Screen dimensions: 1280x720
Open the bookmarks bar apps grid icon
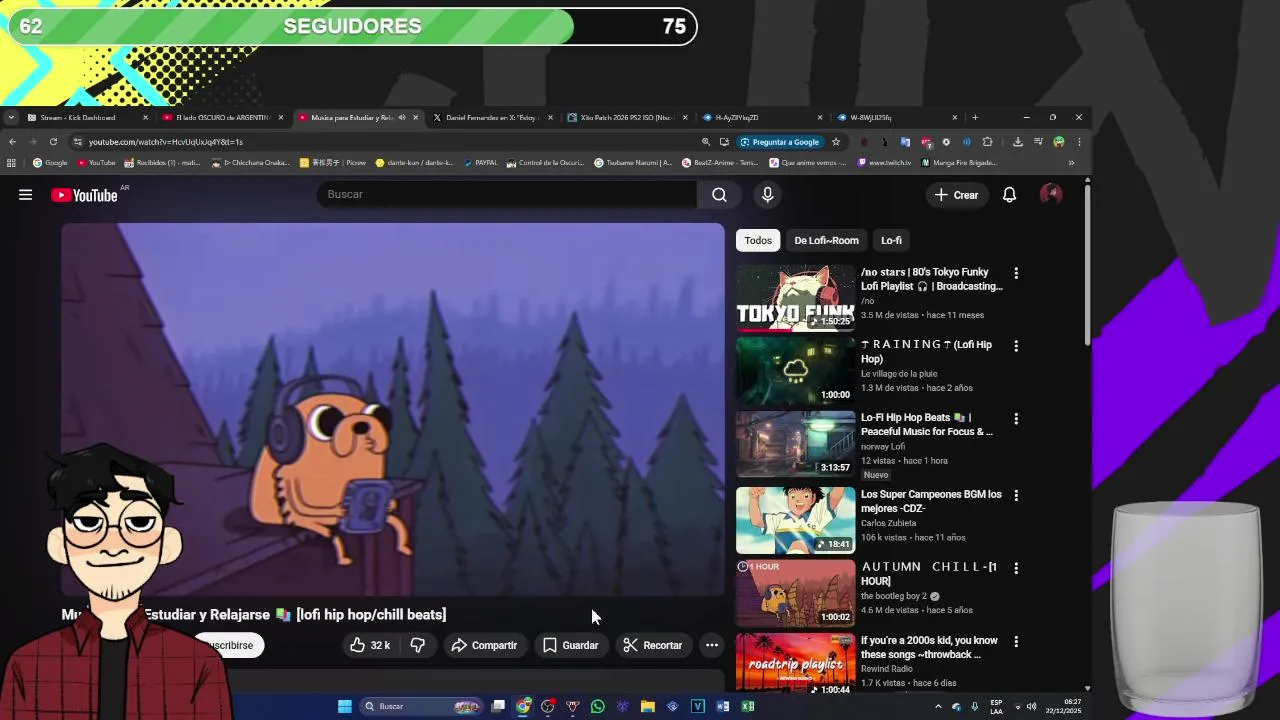click(11, 163)
